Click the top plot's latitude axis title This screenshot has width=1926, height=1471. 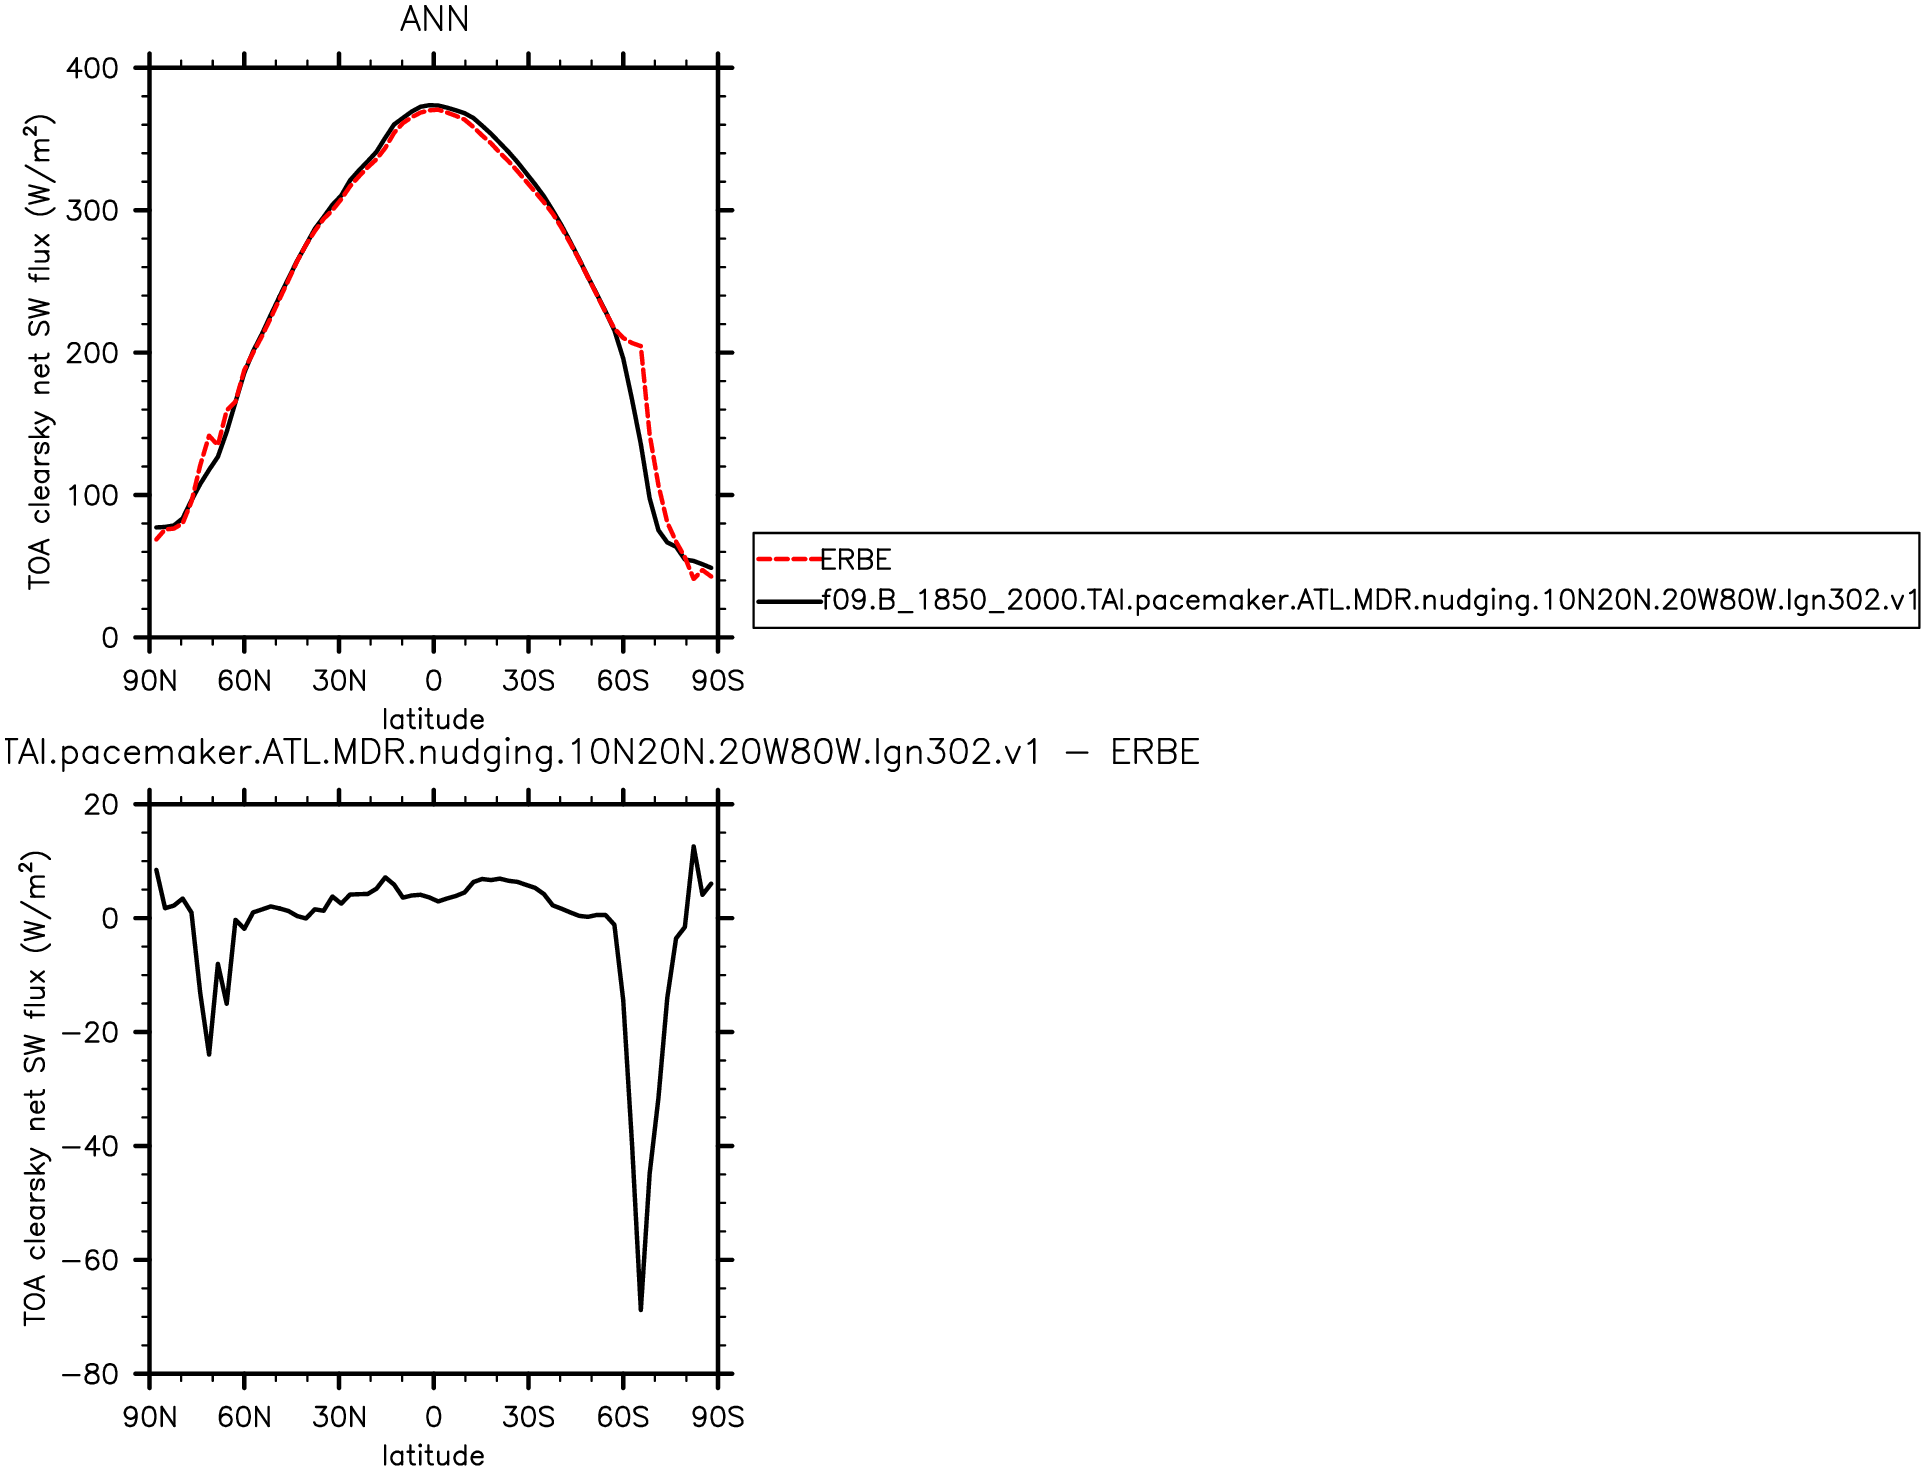(433, 719)
